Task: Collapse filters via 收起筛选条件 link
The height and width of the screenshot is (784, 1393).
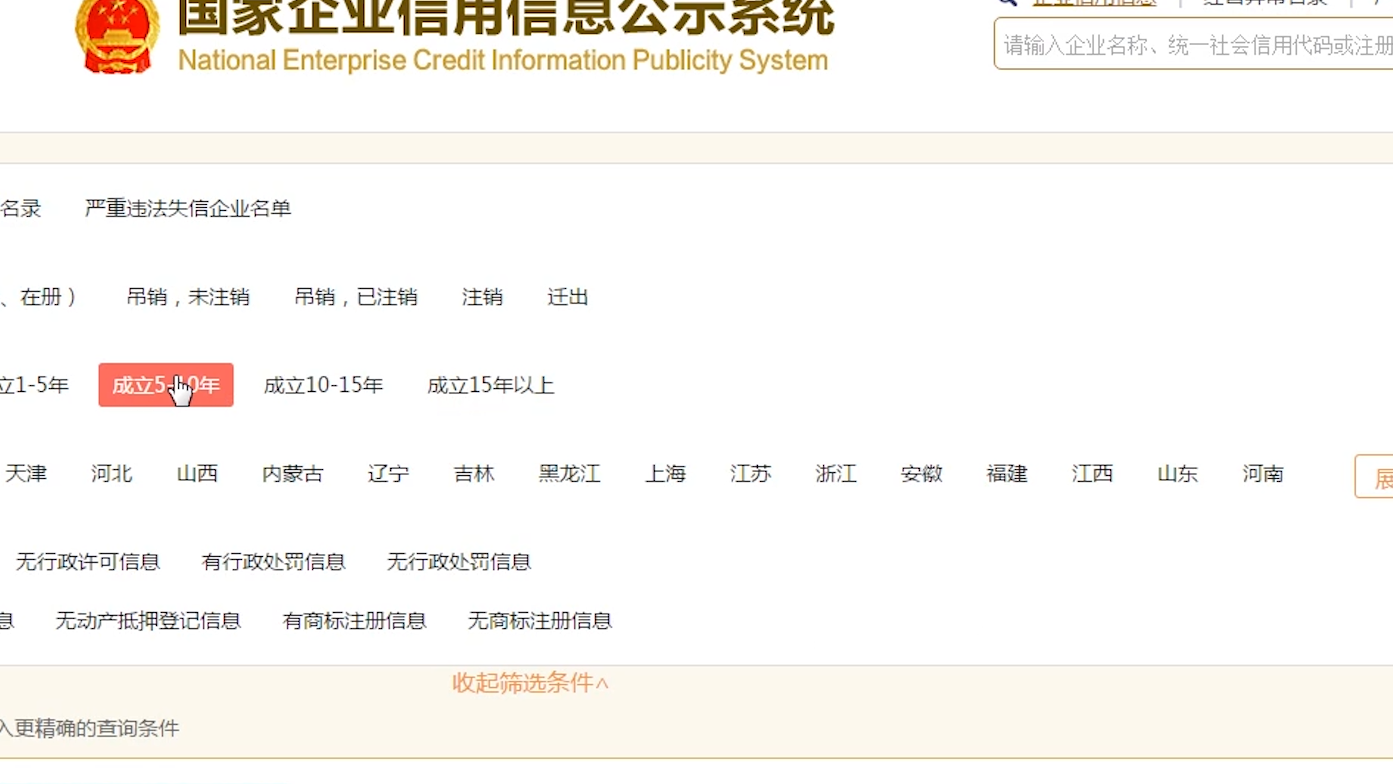Action: (529, 682)
